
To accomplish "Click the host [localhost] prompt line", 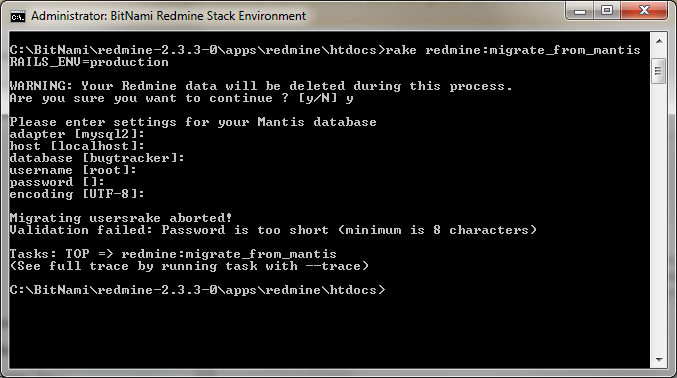I will click(x=77, y=146).
